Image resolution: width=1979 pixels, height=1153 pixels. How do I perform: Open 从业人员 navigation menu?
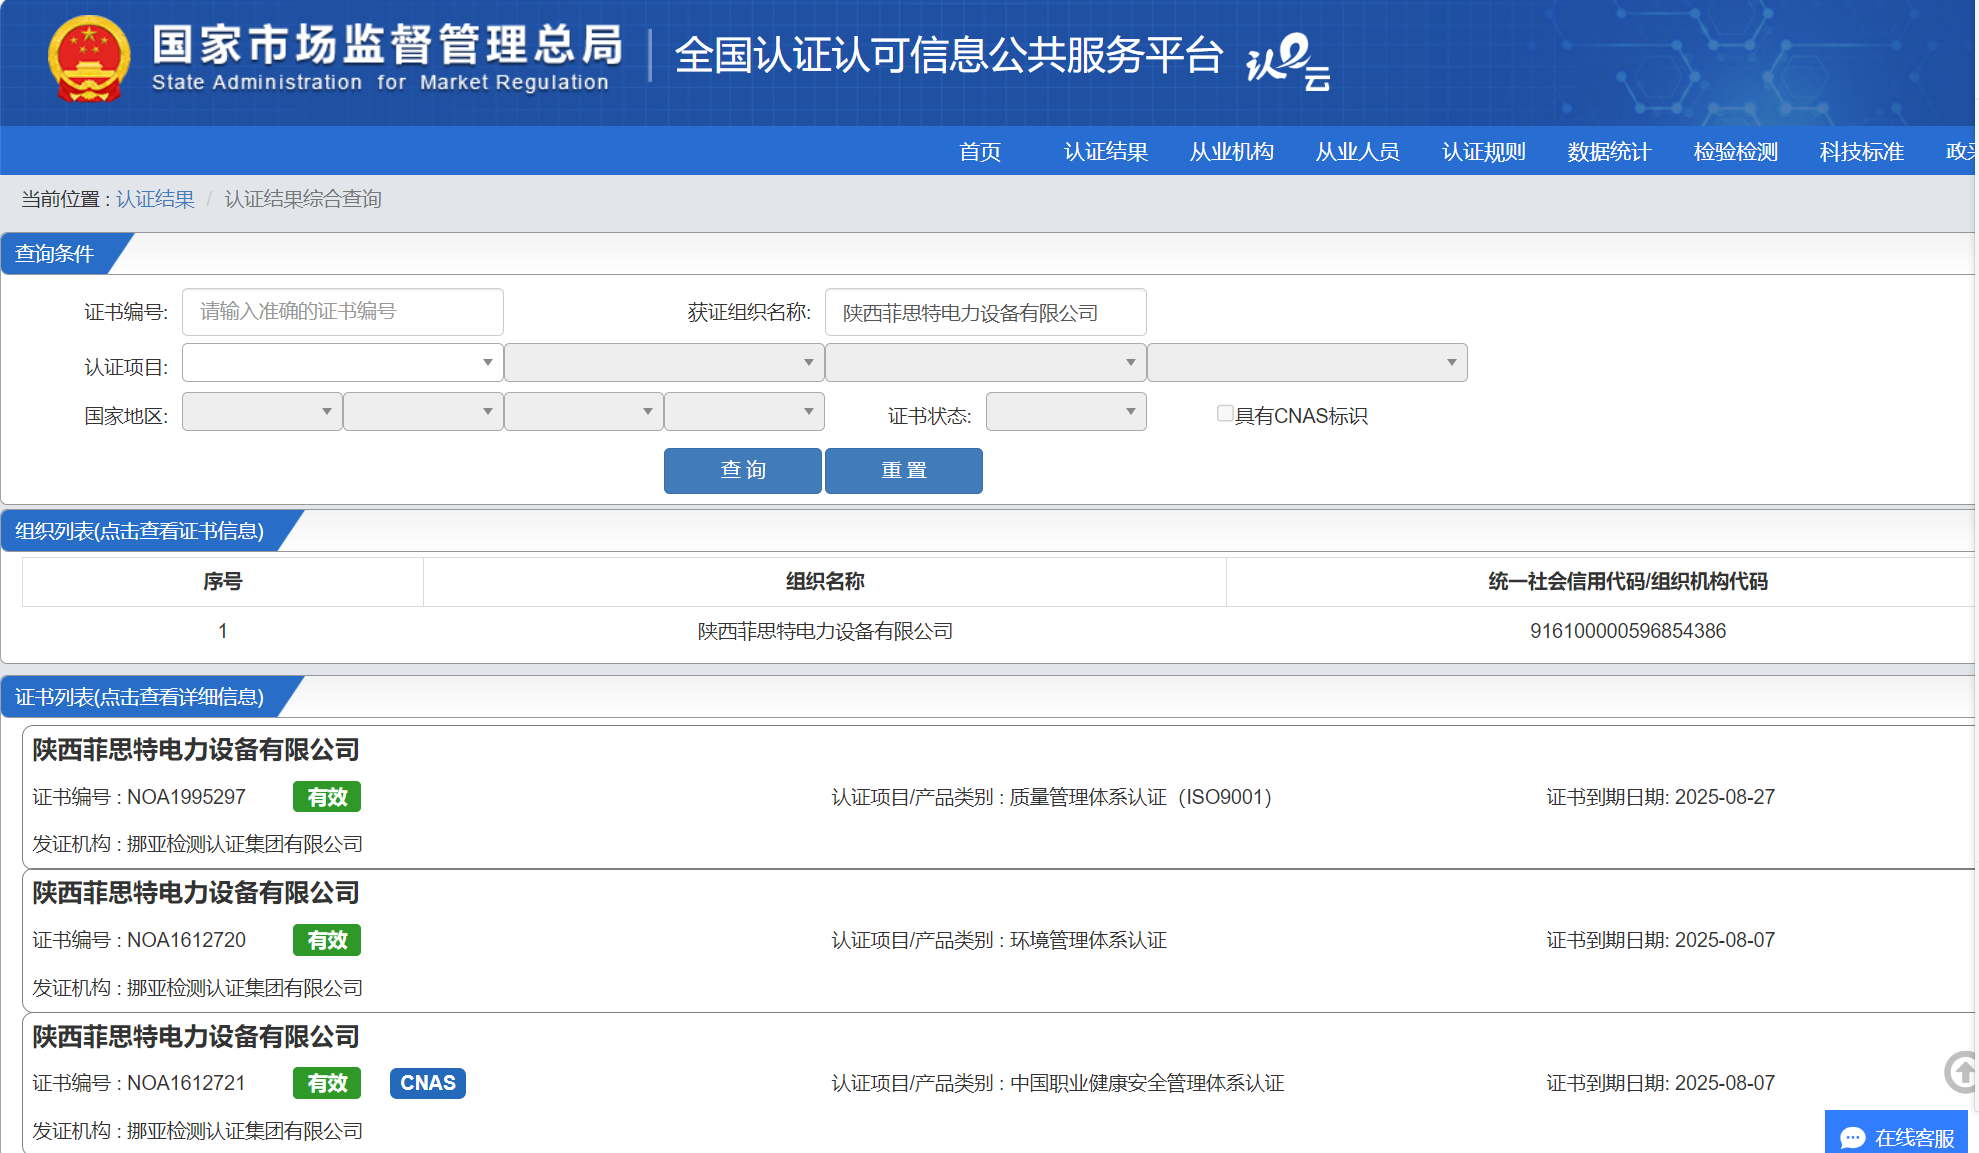coord(1358,151)
